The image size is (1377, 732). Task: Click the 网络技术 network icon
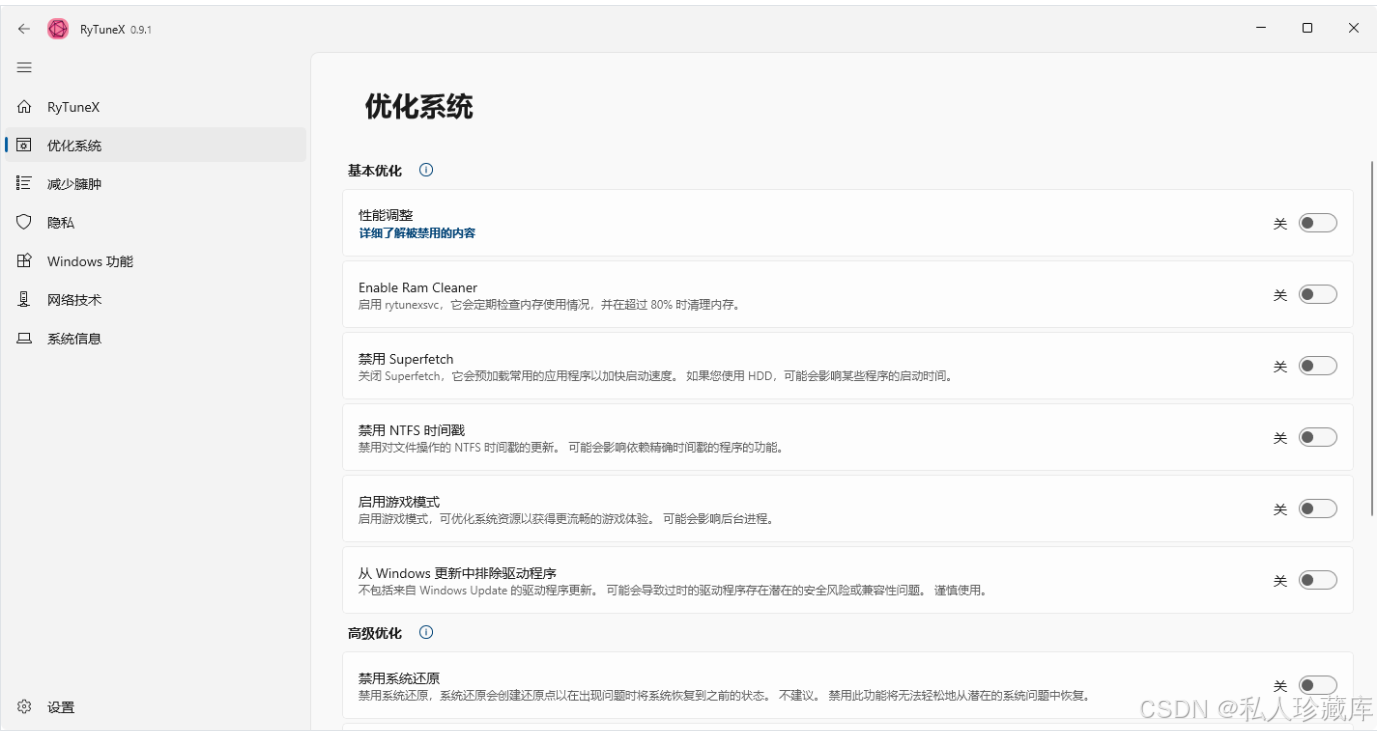click(x=25, y=300)
